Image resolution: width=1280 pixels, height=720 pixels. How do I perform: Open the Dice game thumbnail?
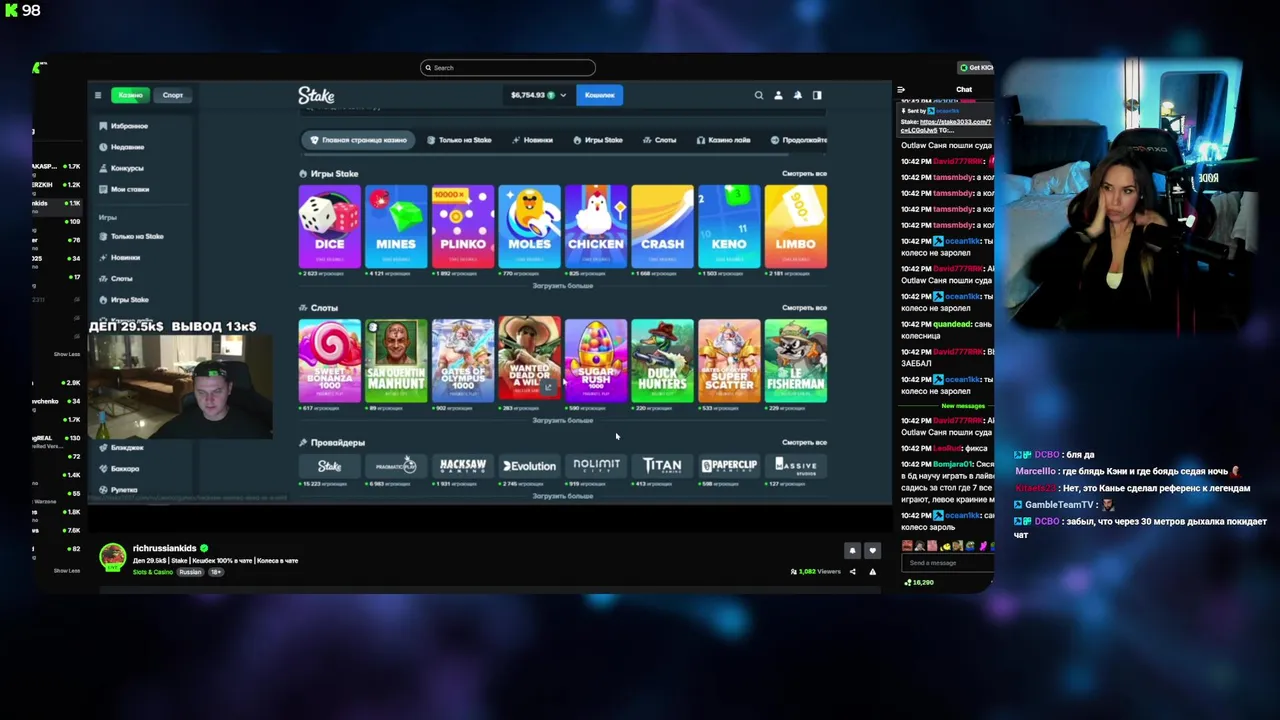329,226
